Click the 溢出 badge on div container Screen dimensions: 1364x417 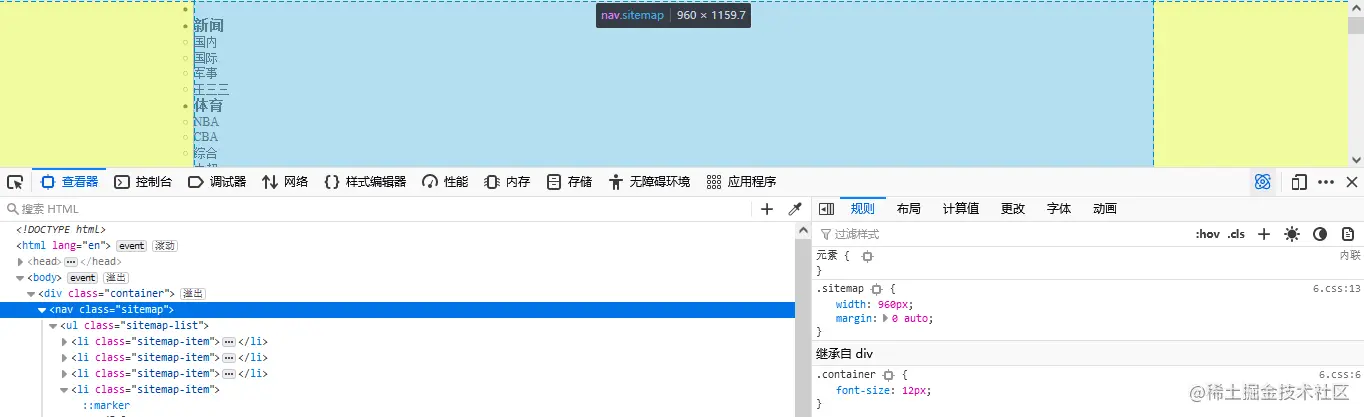click(193, 293)
